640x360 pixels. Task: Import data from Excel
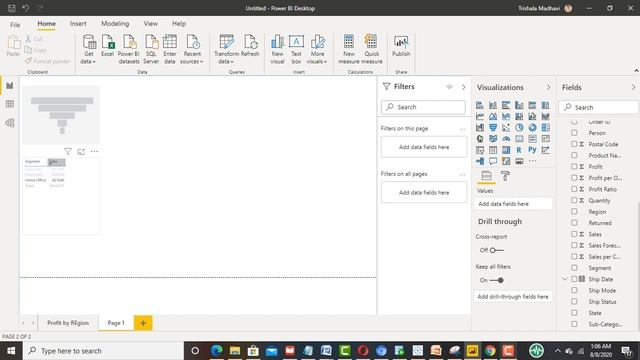[108, 46]
